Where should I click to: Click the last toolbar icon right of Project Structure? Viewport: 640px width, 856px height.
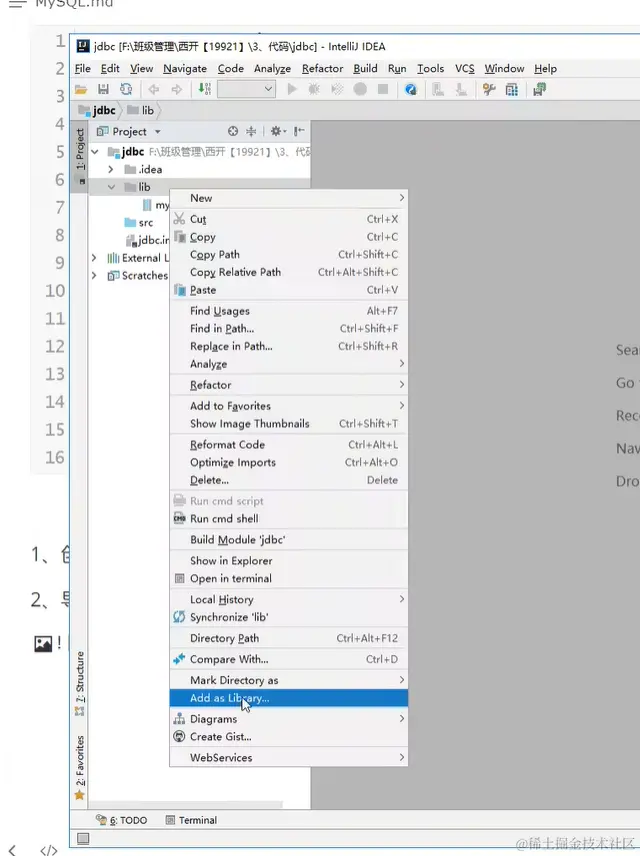tap(540, 90)
